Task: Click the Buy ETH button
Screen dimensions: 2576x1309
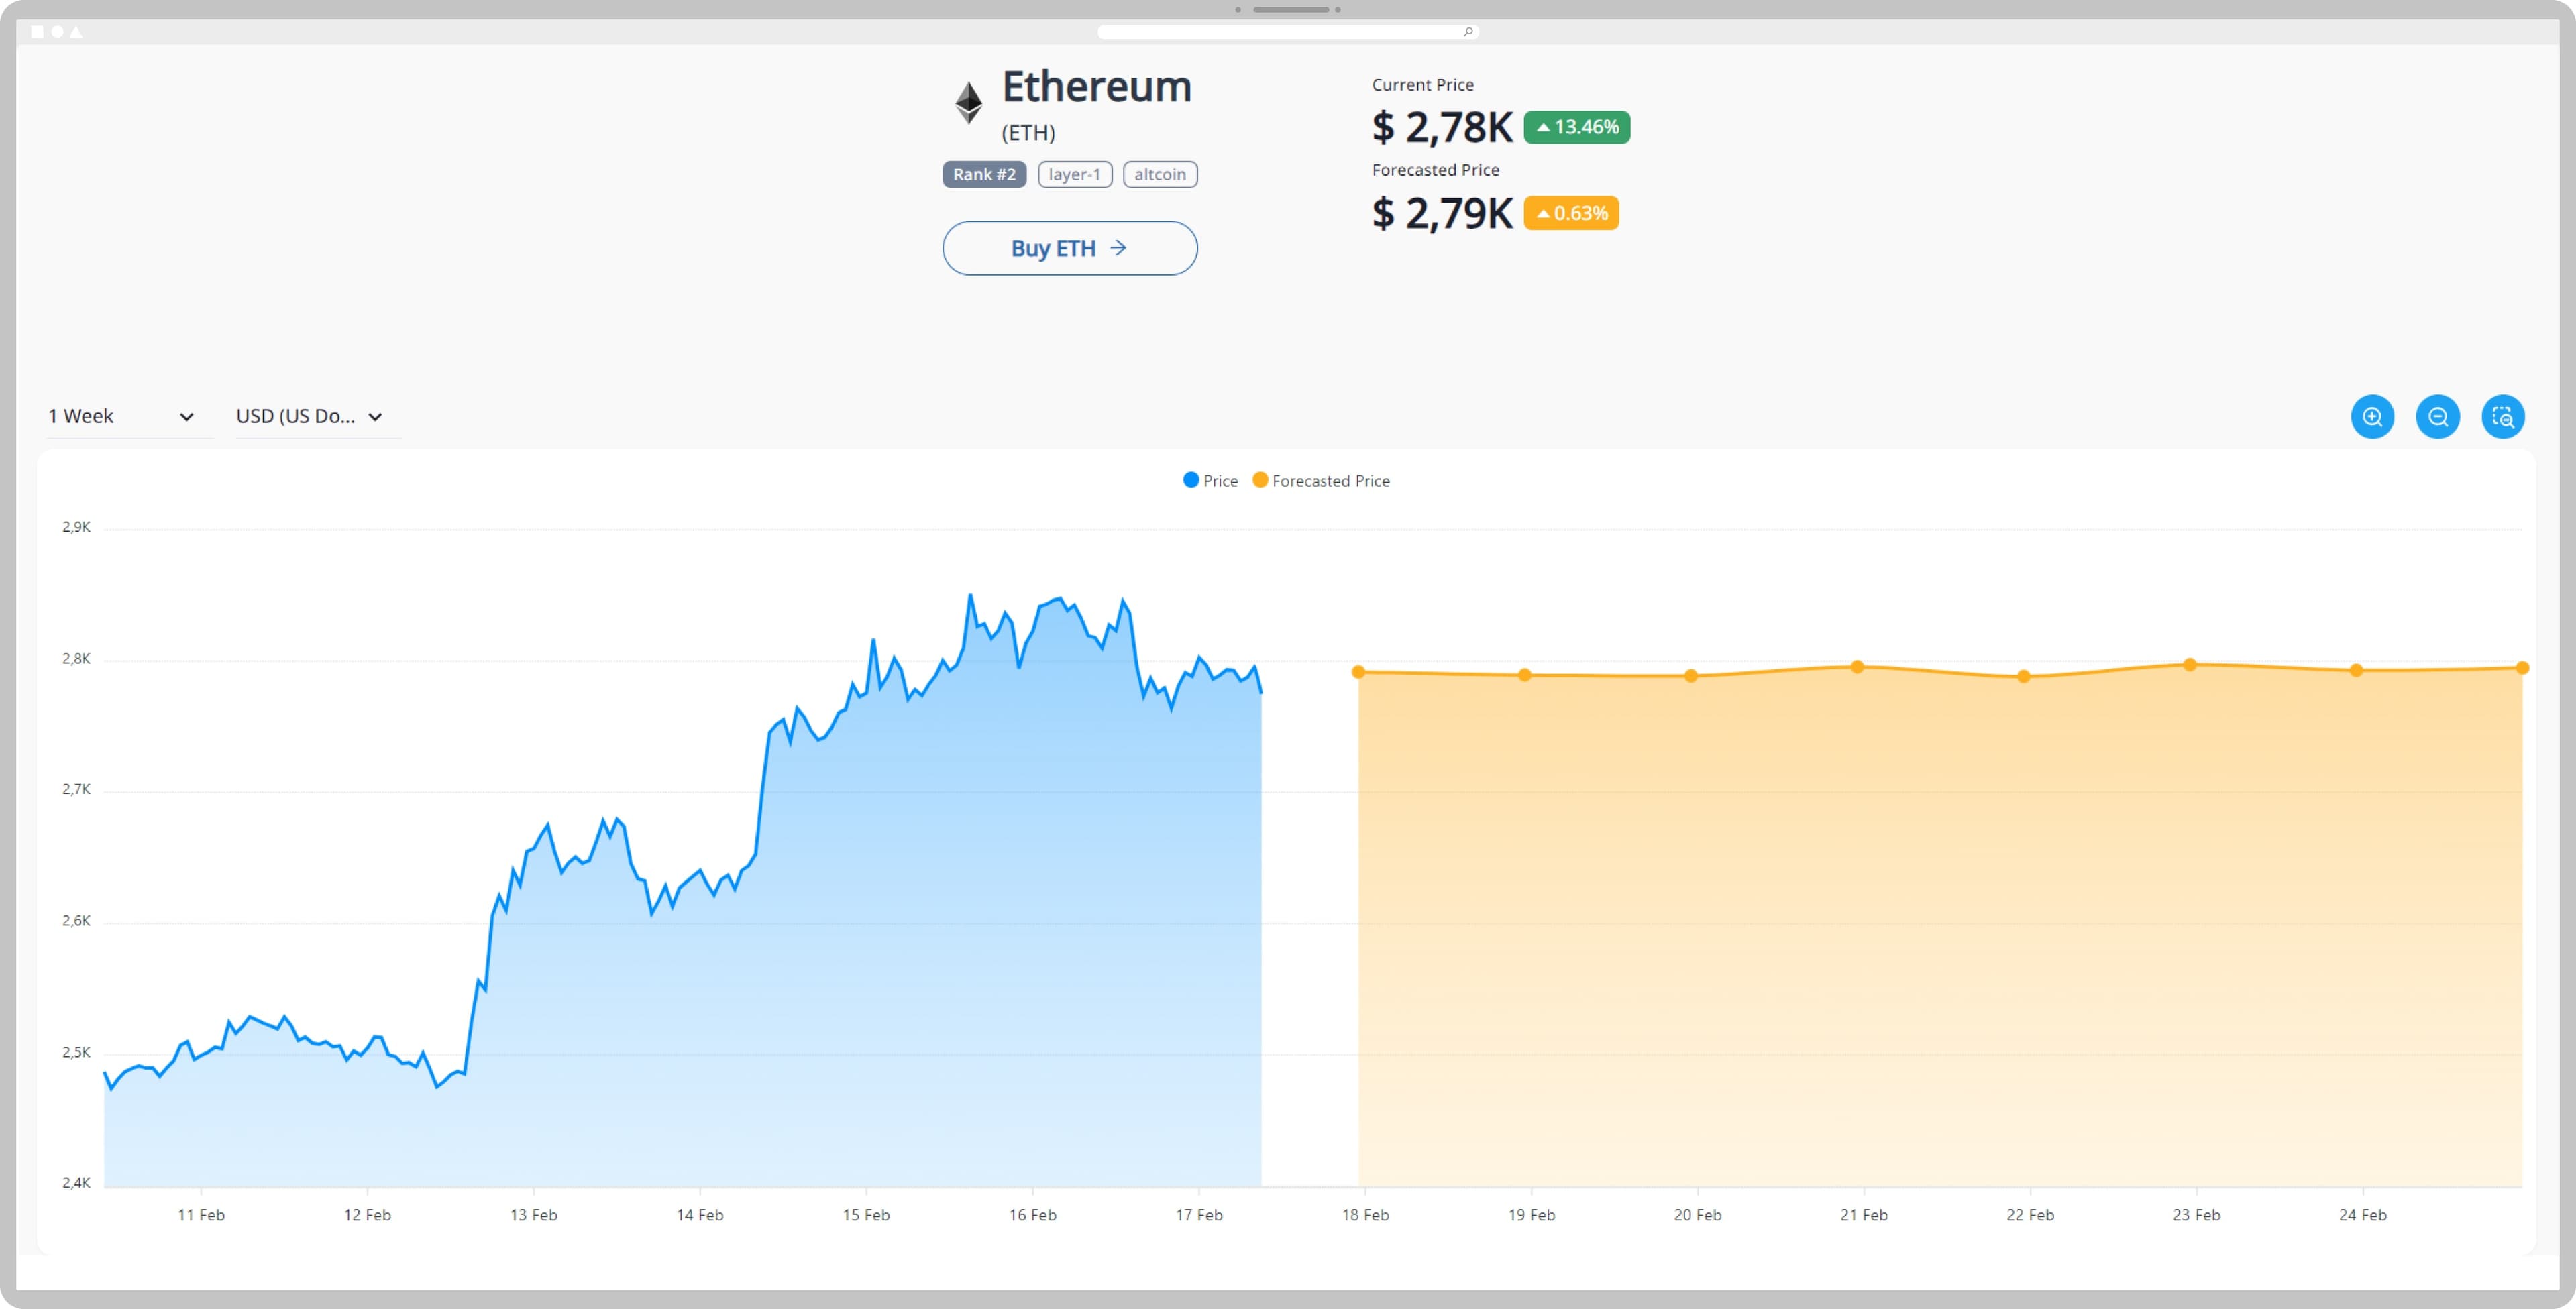Action: [x=1069, y=248]
